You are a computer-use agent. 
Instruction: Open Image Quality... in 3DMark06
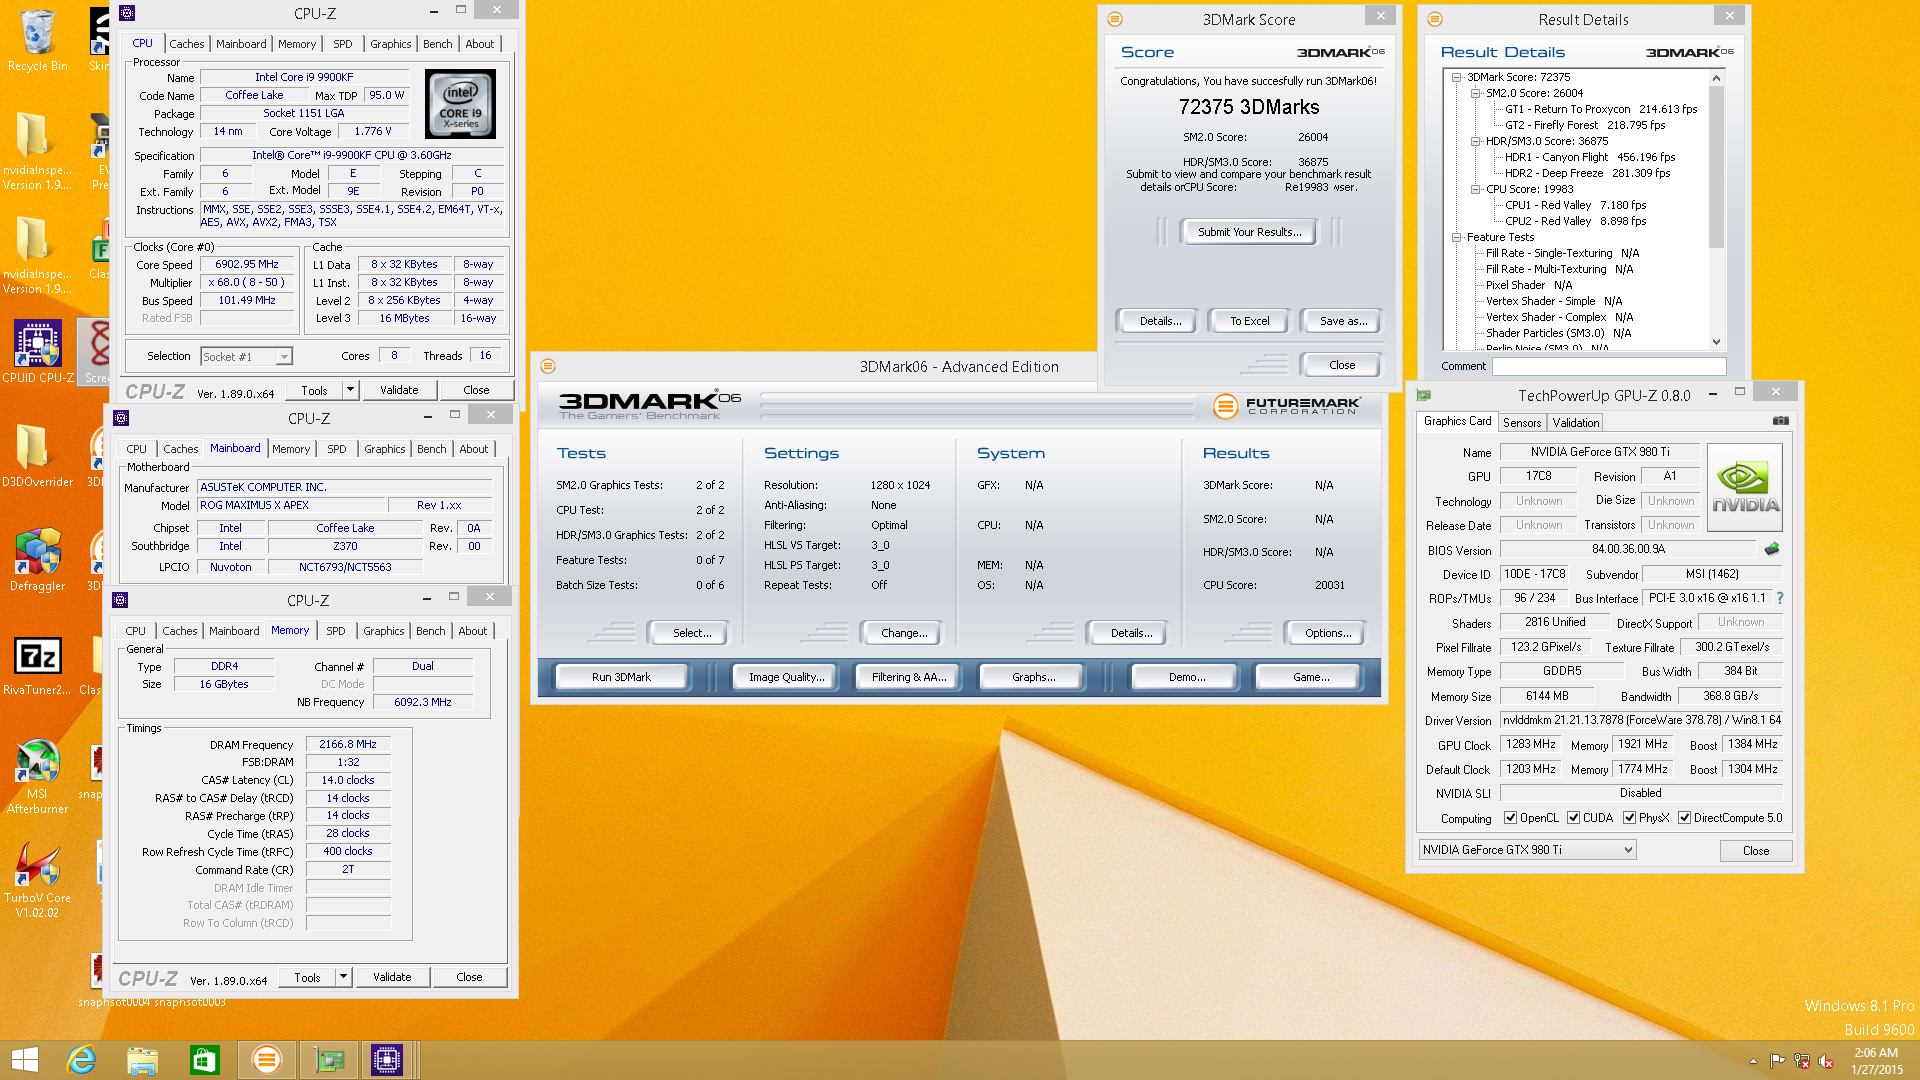pyautogui.click(x=786, y=677)
